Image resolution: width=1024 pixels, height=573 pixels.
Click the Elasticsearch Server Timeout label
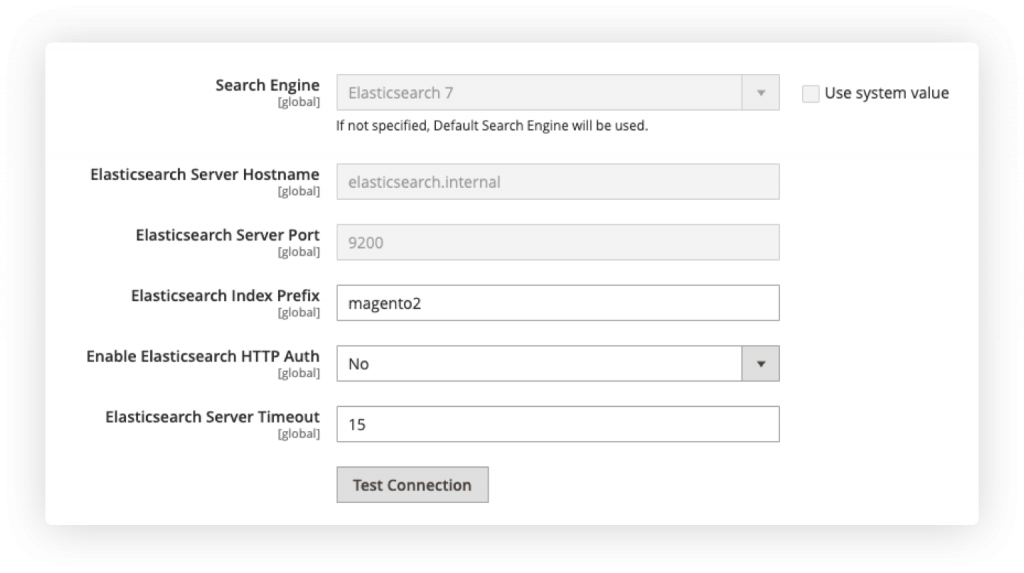pyautogui.click(x=212, y=416)
